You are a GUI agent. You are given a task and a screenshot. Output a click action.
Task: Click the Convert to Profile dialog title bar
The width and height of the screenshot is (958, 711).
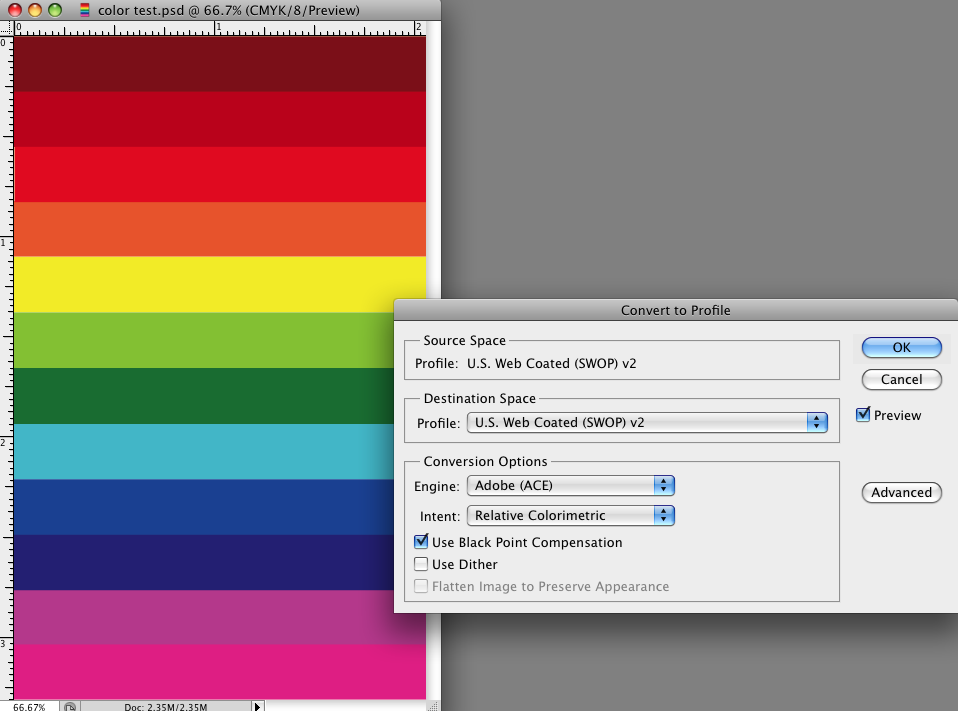[676, 310]
